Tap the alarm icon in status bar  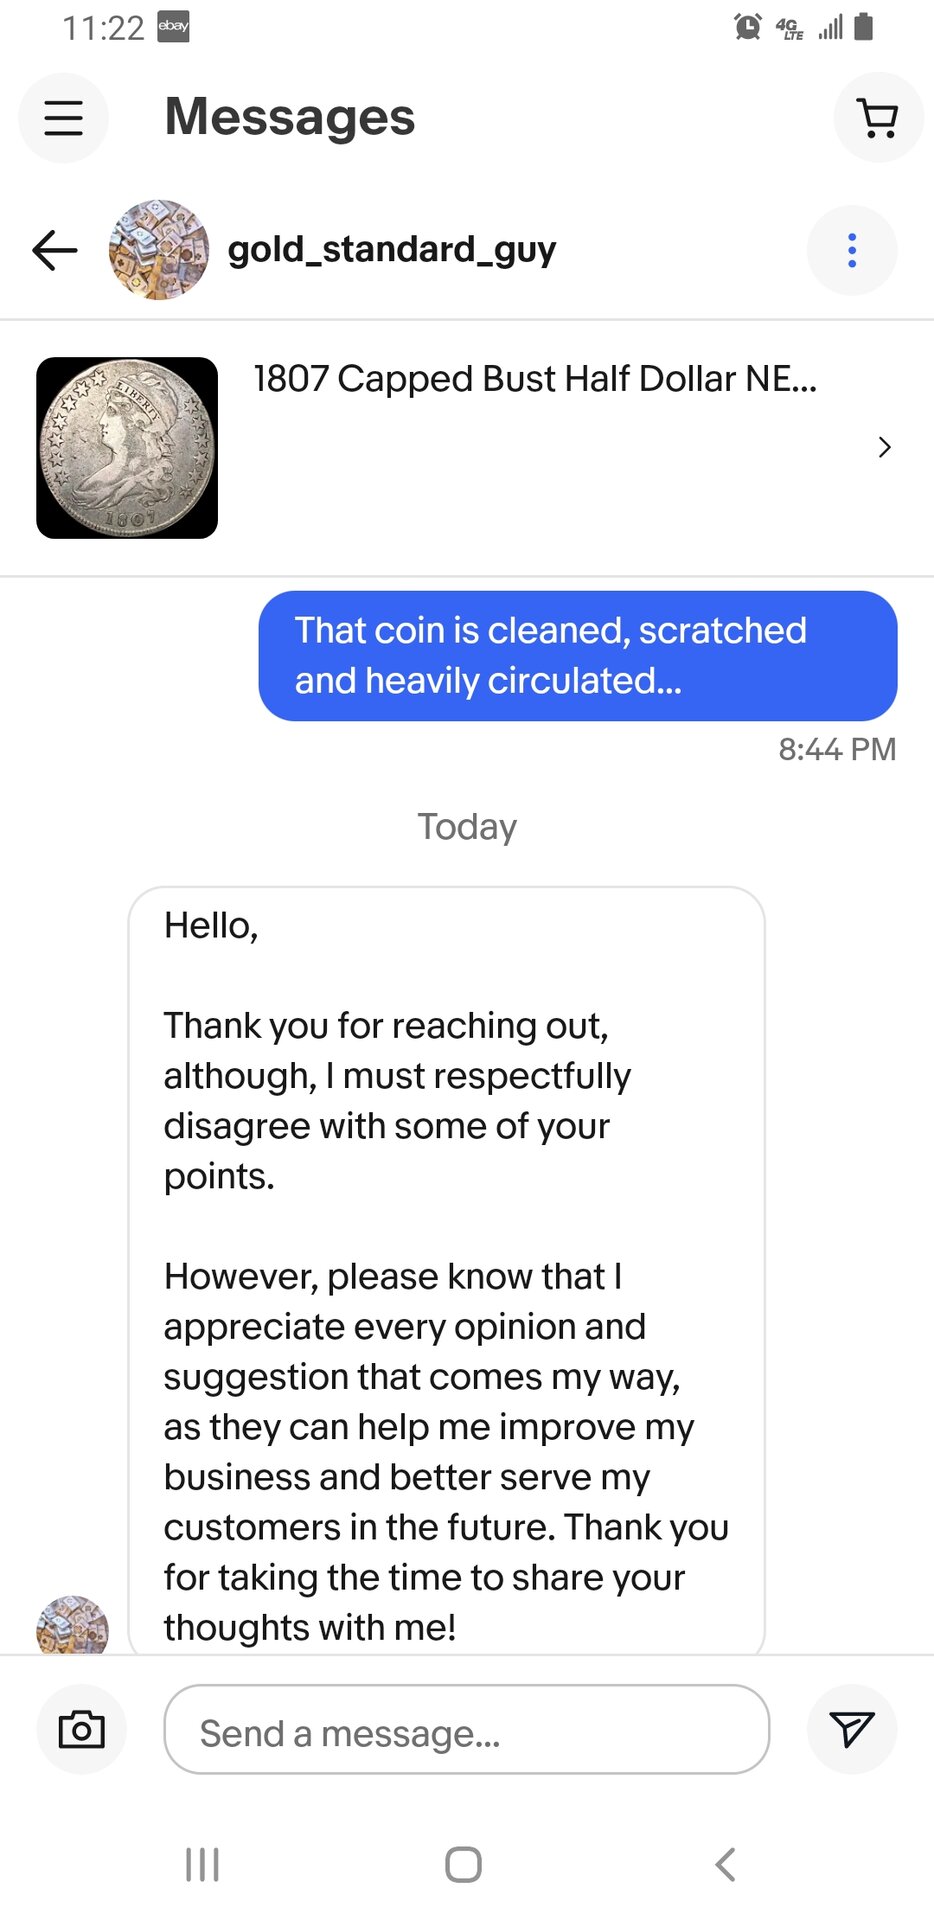(747, 27)
